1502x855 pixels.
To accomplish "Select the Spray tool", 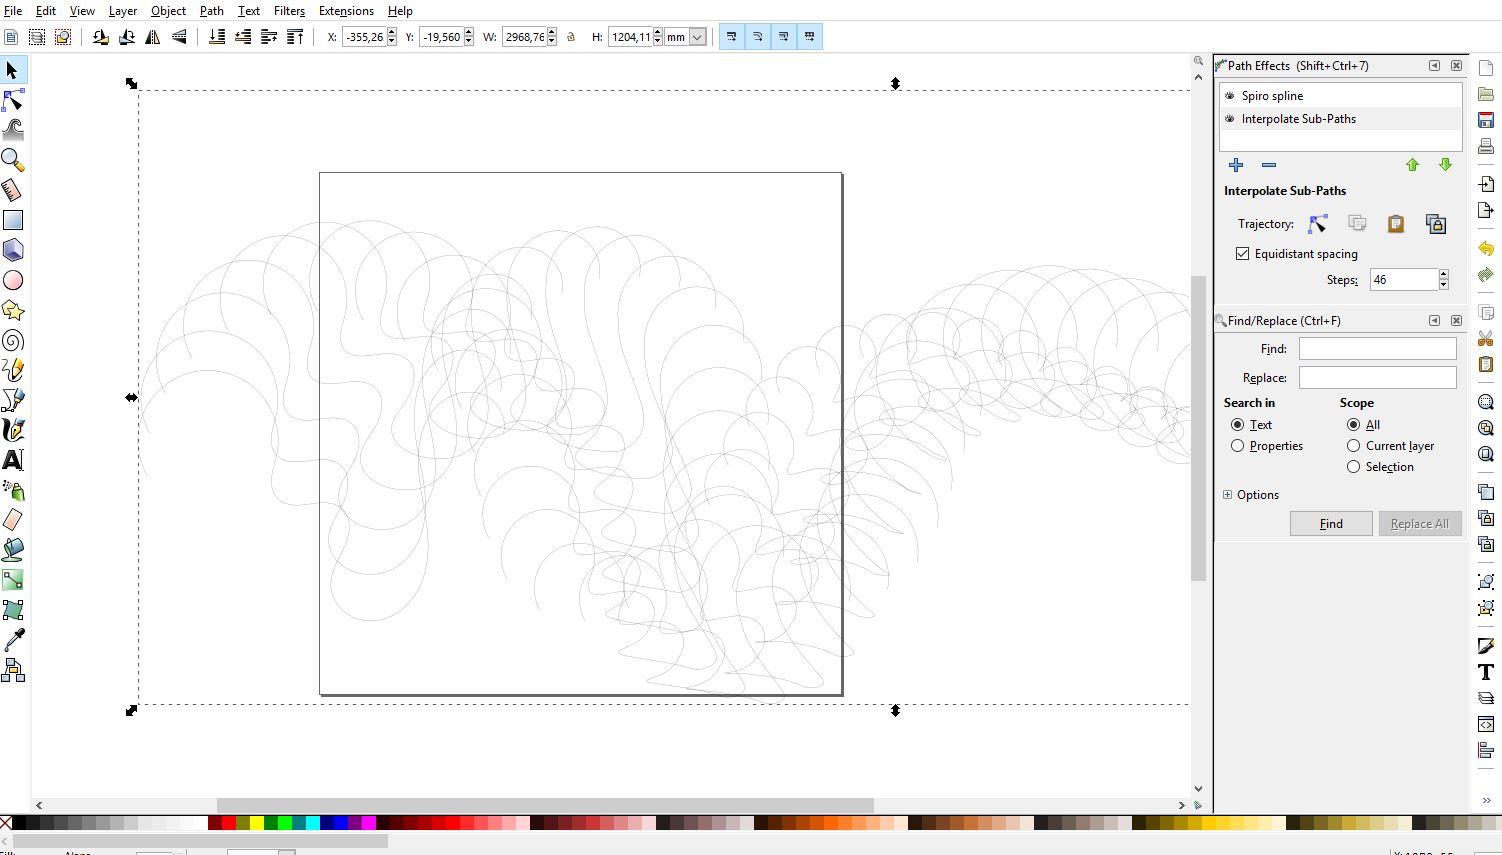I will pos(13,490).
